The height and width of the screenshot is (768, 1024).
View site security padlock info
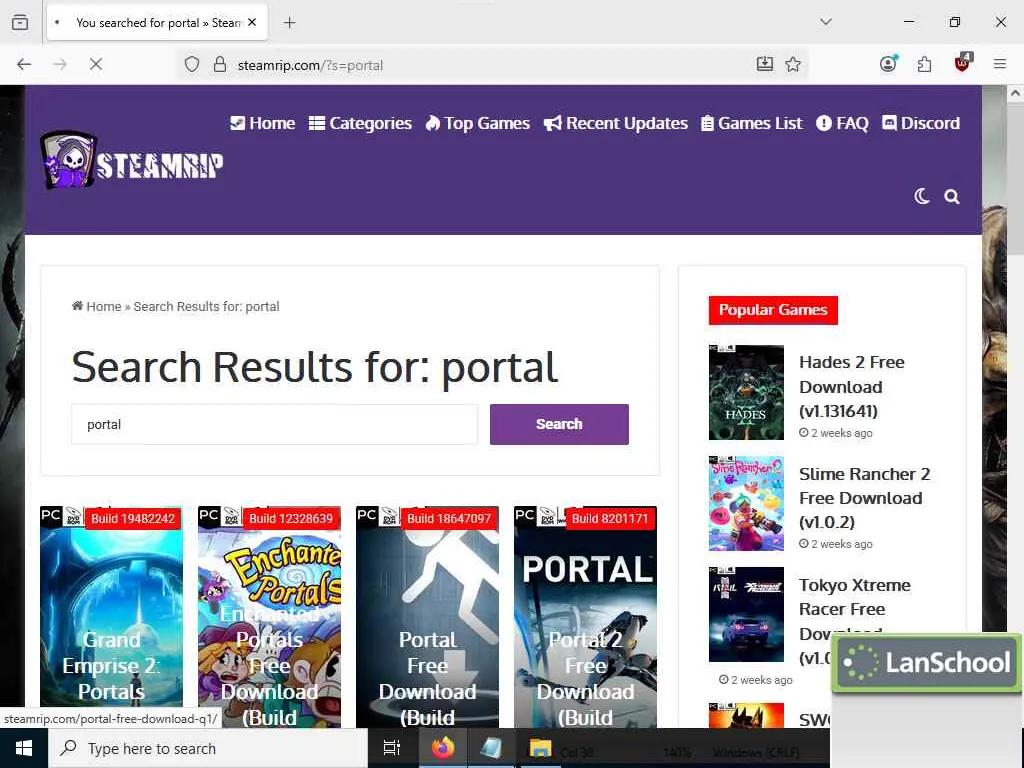[220, 65]
